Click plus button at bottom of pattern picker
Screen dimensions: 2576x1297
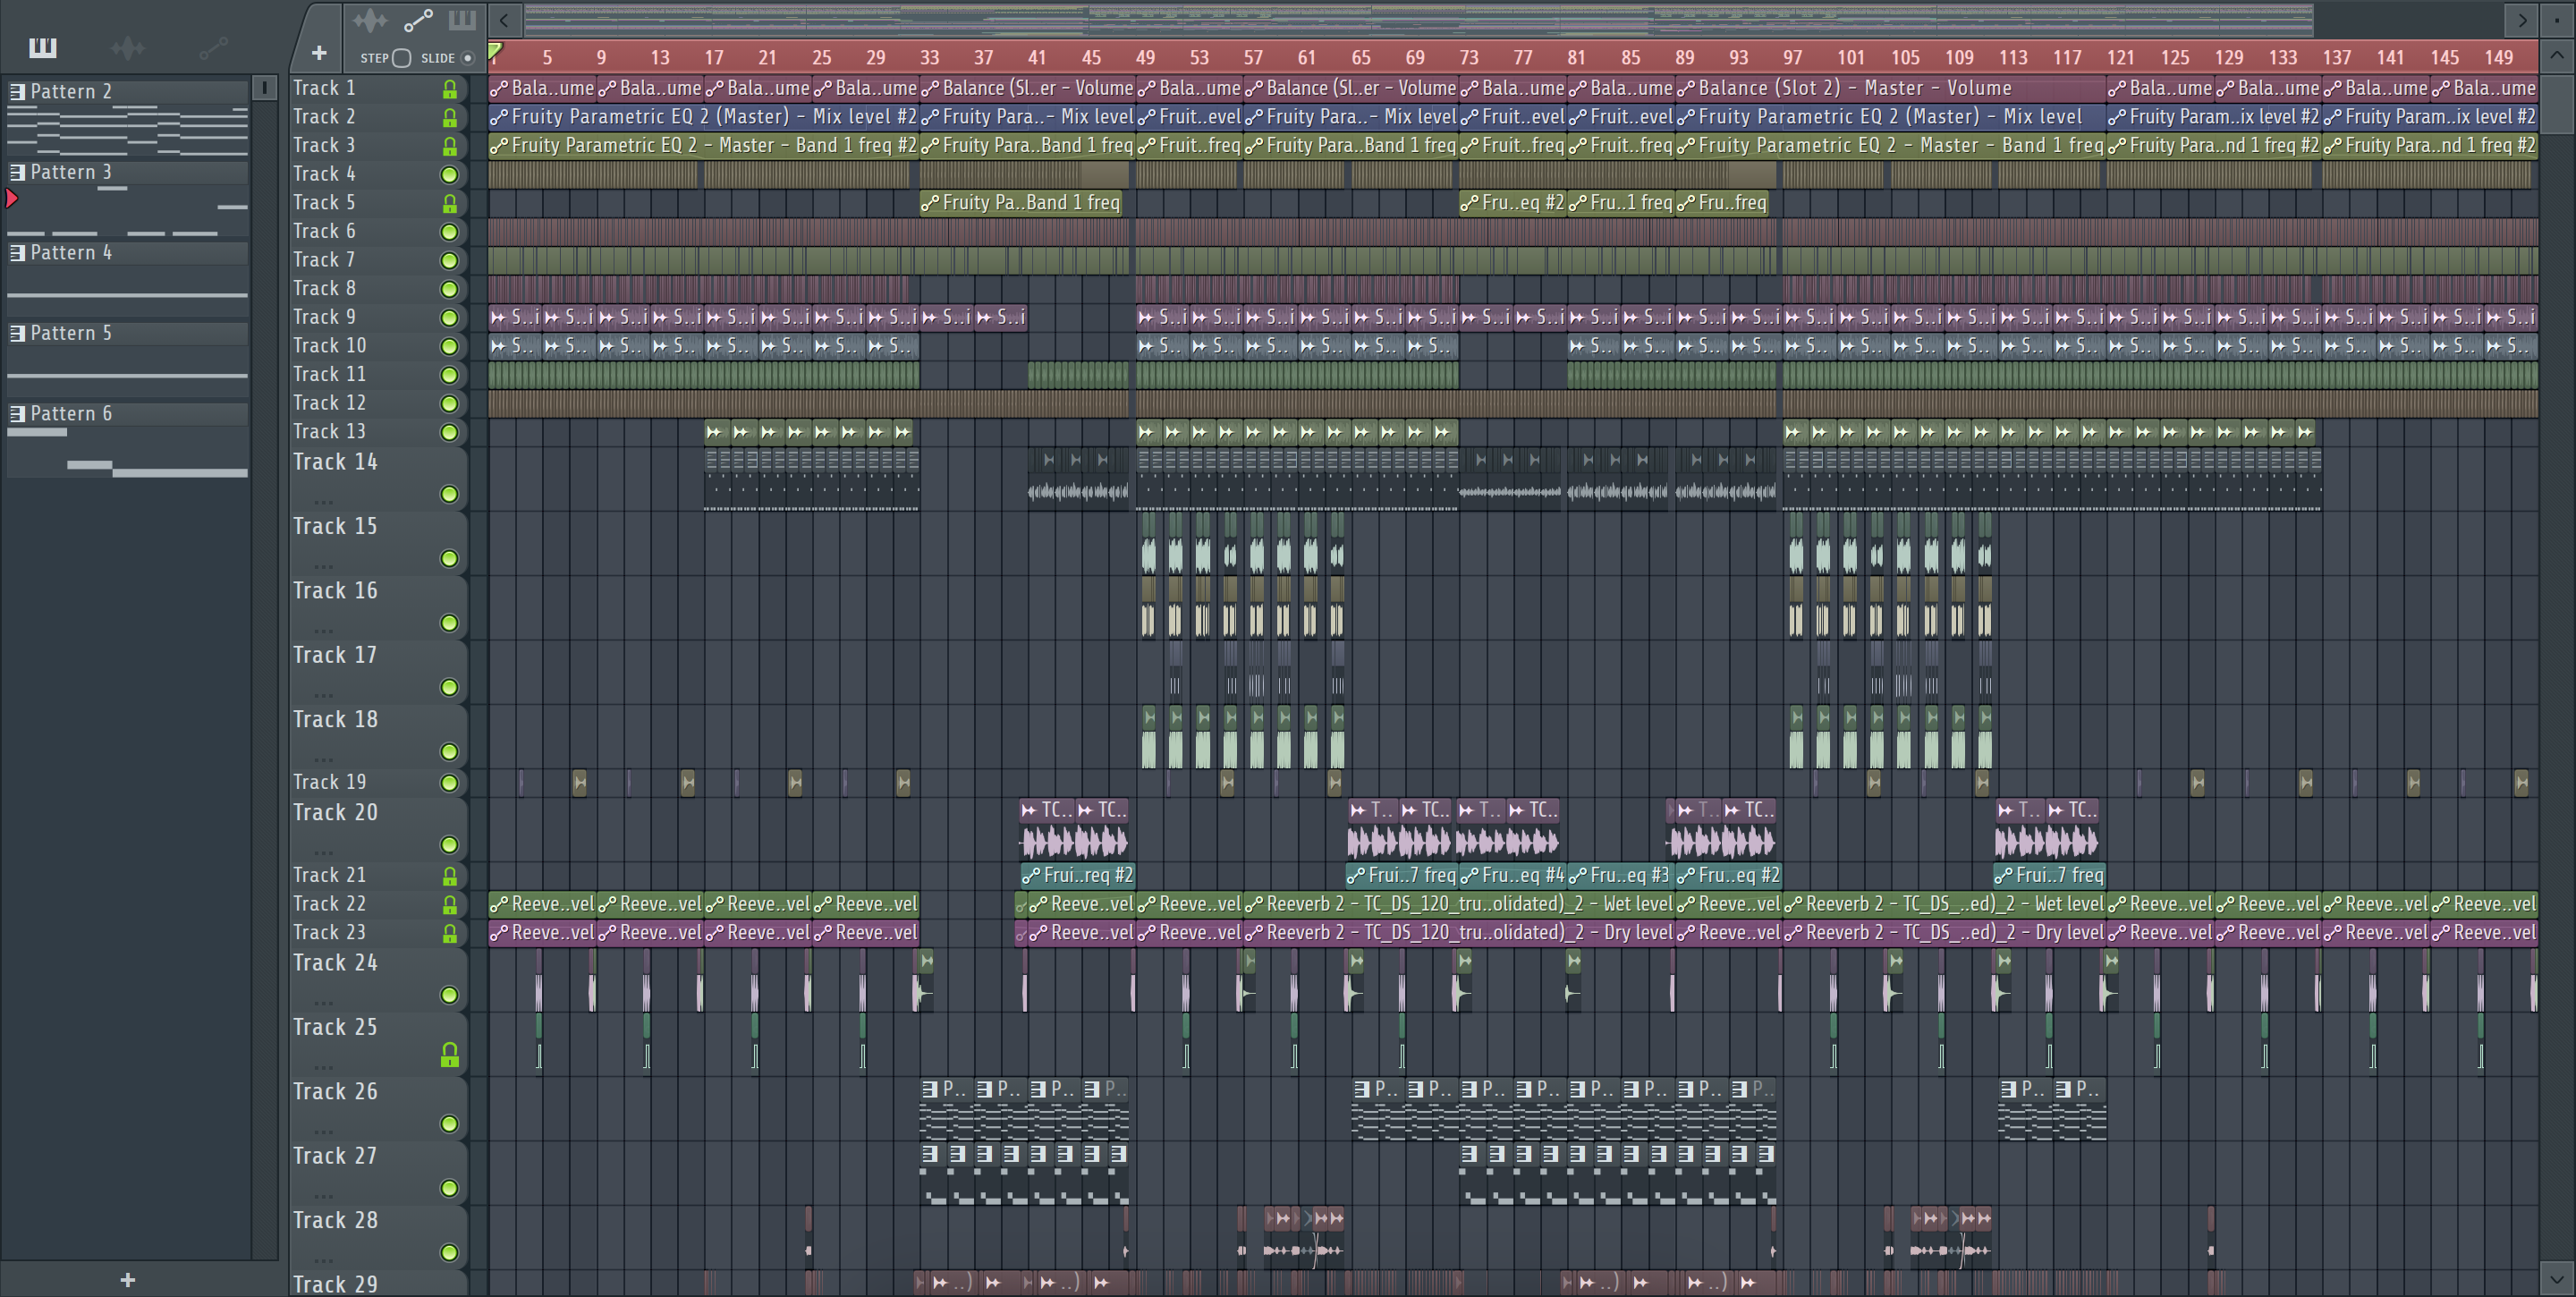coord(127,1279)
